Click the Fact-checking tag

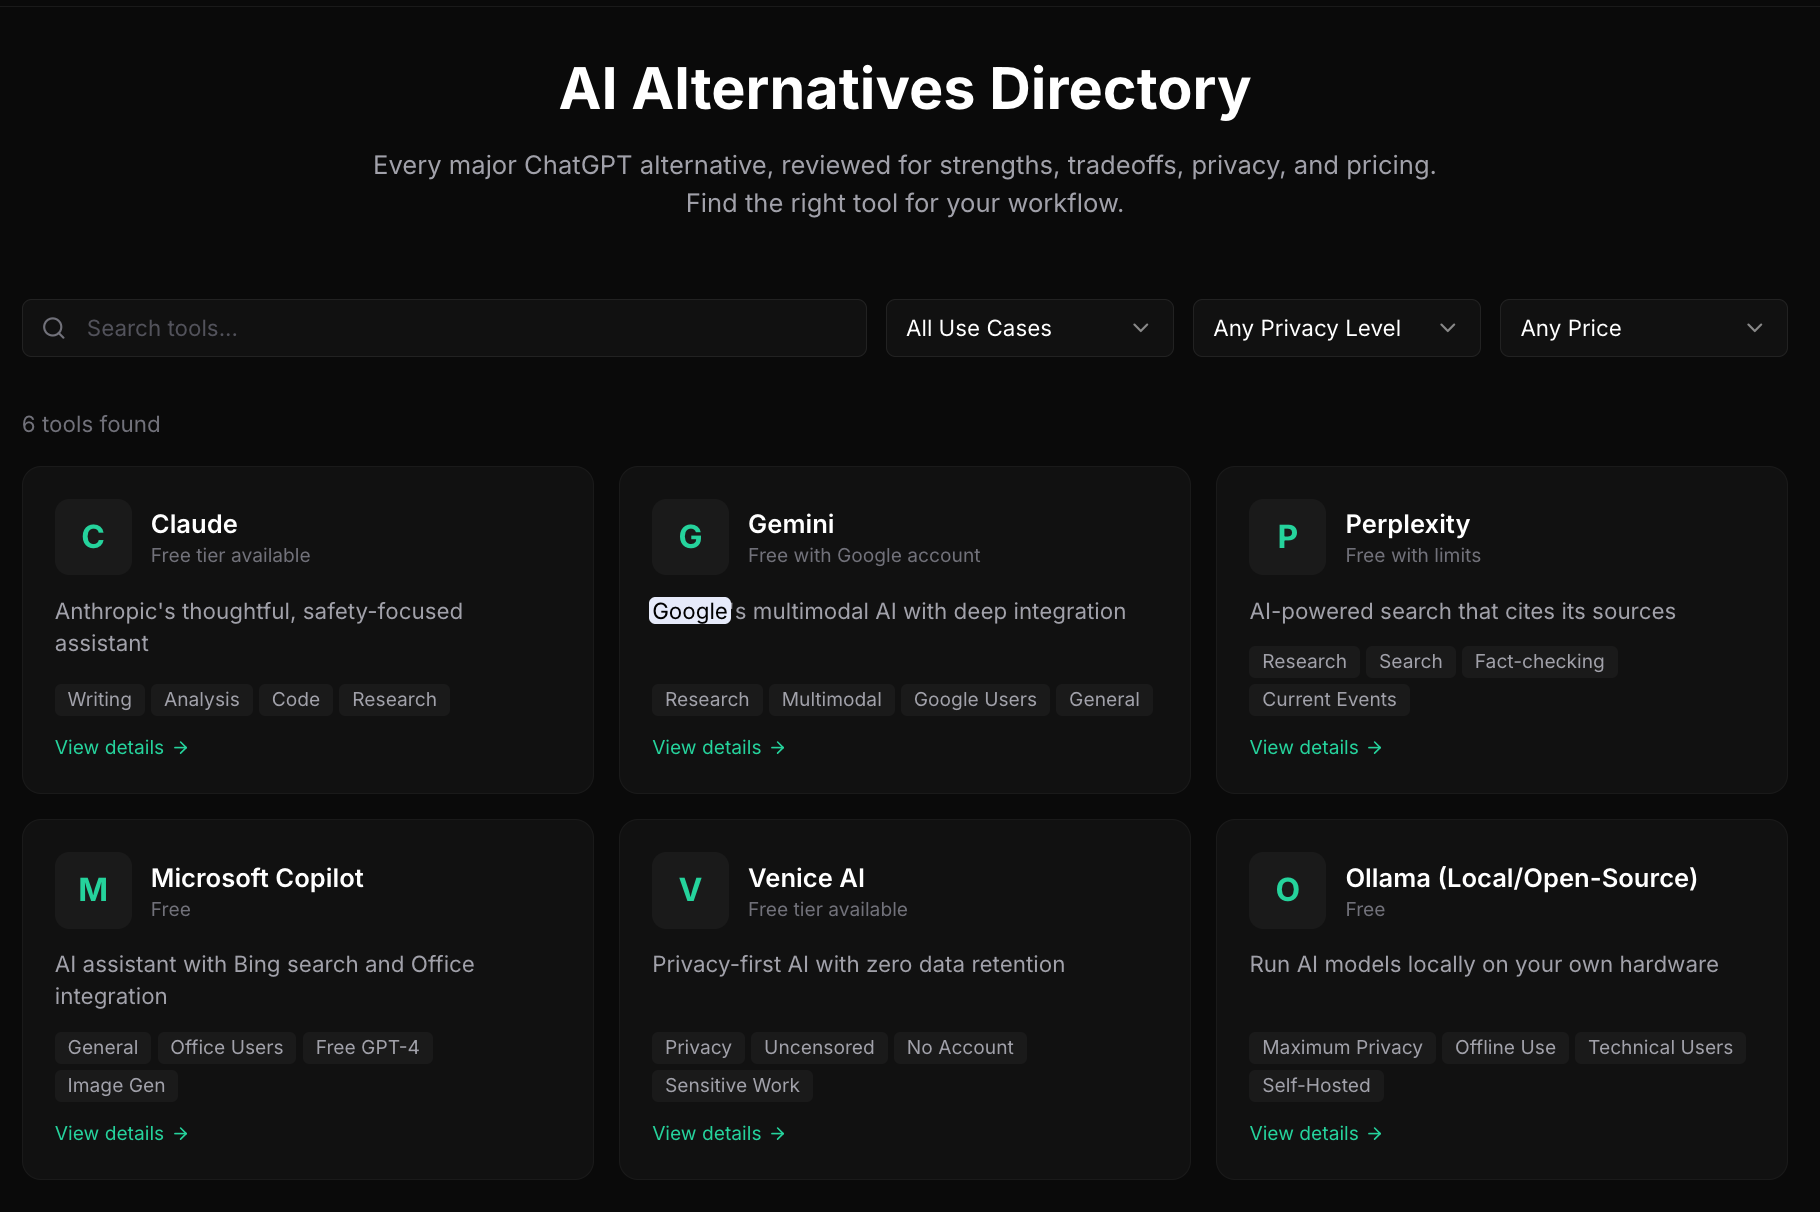(x=1539, y=661)
